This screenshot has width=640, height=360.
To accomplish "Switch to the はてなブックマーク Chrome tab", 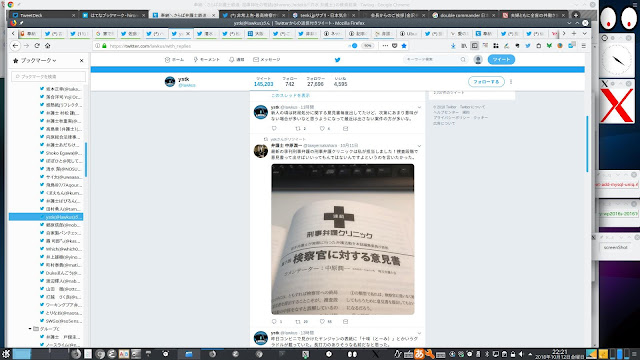I will coord(114,15).
